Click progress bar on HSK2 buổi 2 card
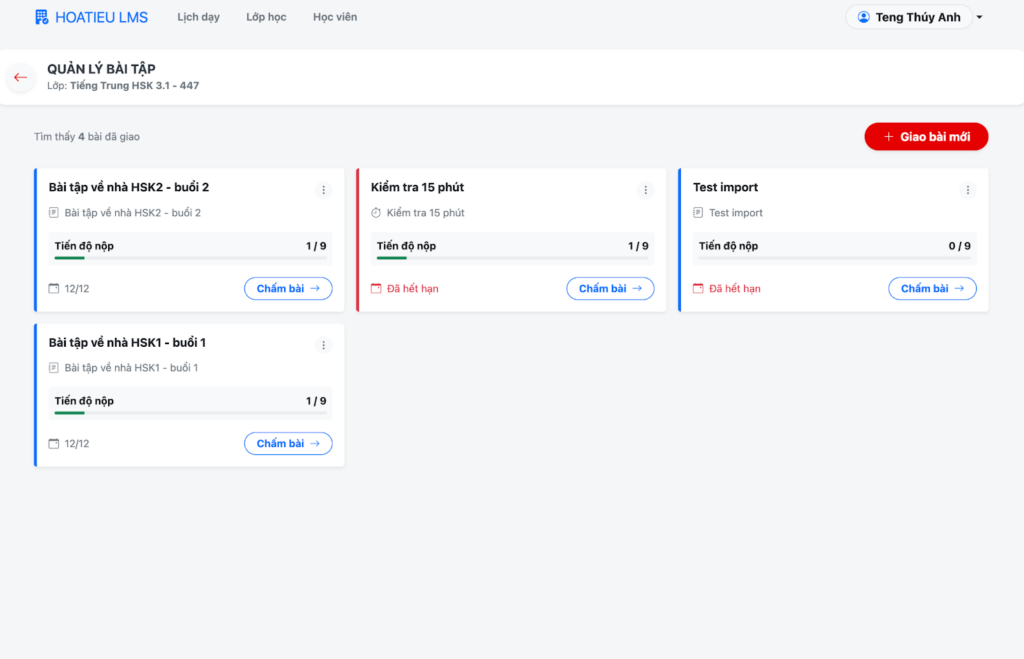Viewport: 1024px width, 659px height. point(190,258)
